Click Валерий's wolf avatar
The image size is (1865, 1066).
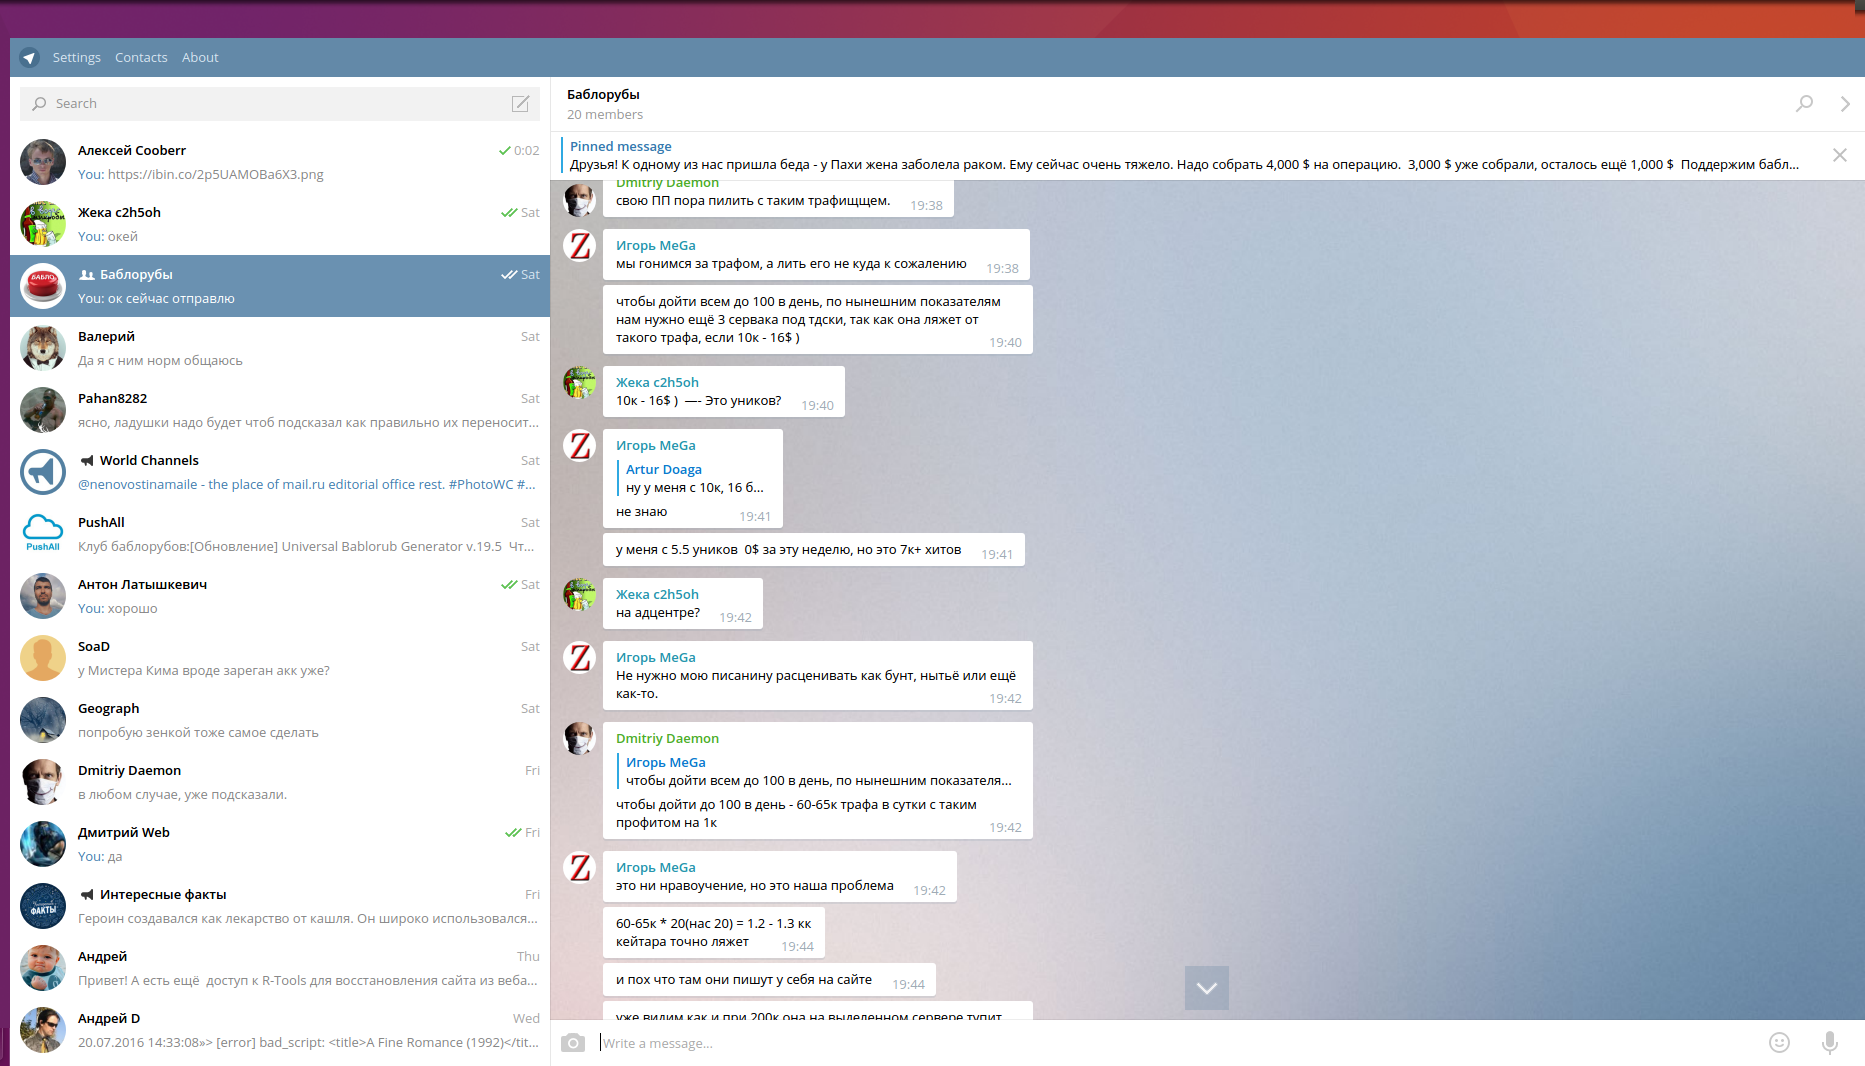point(43,348)
